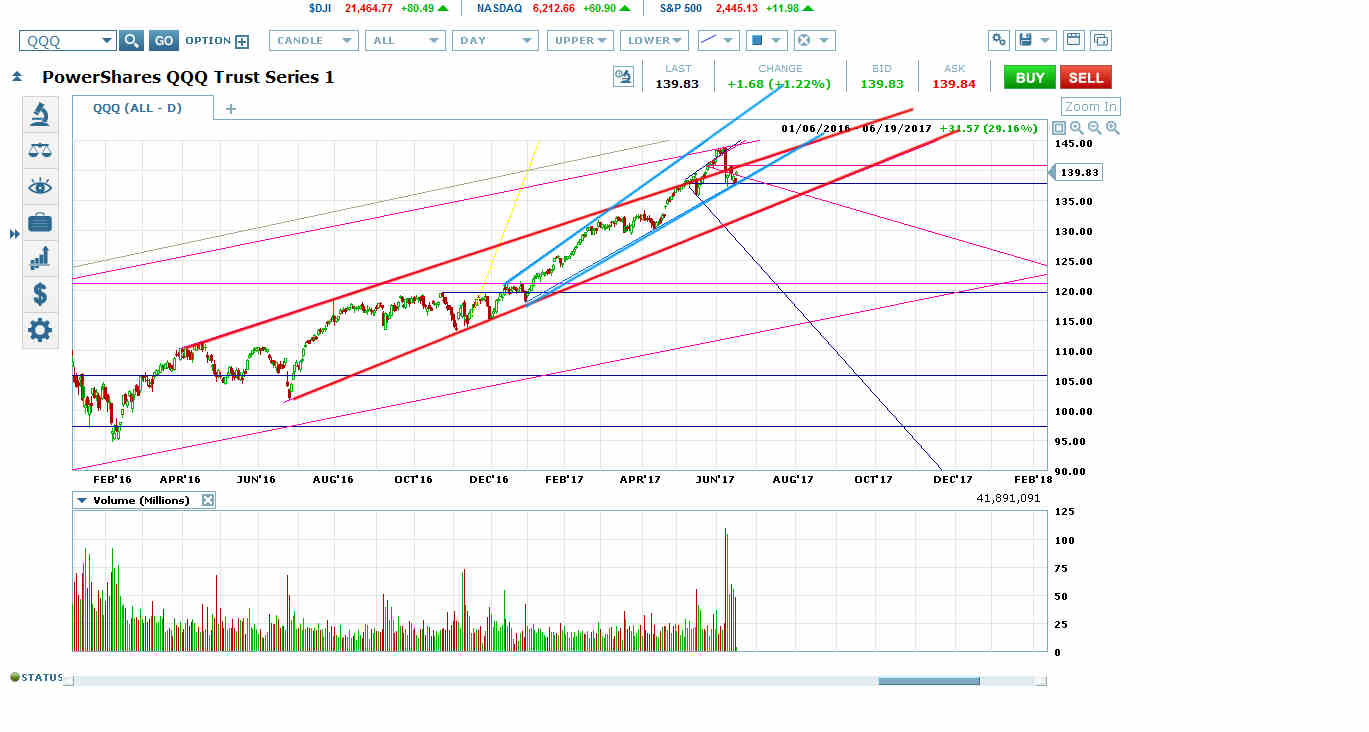Open the gear settings icon in sidebar

pyautogui.click(x=40, y=330)
